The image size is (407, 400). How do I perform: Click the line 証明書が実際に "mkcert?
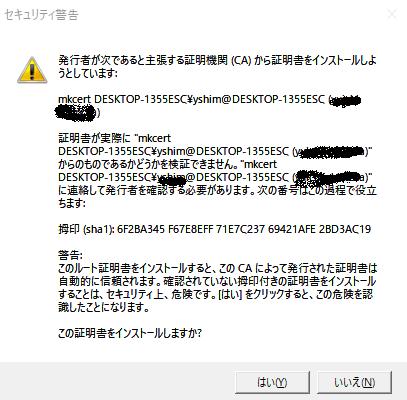click(115, 138)
